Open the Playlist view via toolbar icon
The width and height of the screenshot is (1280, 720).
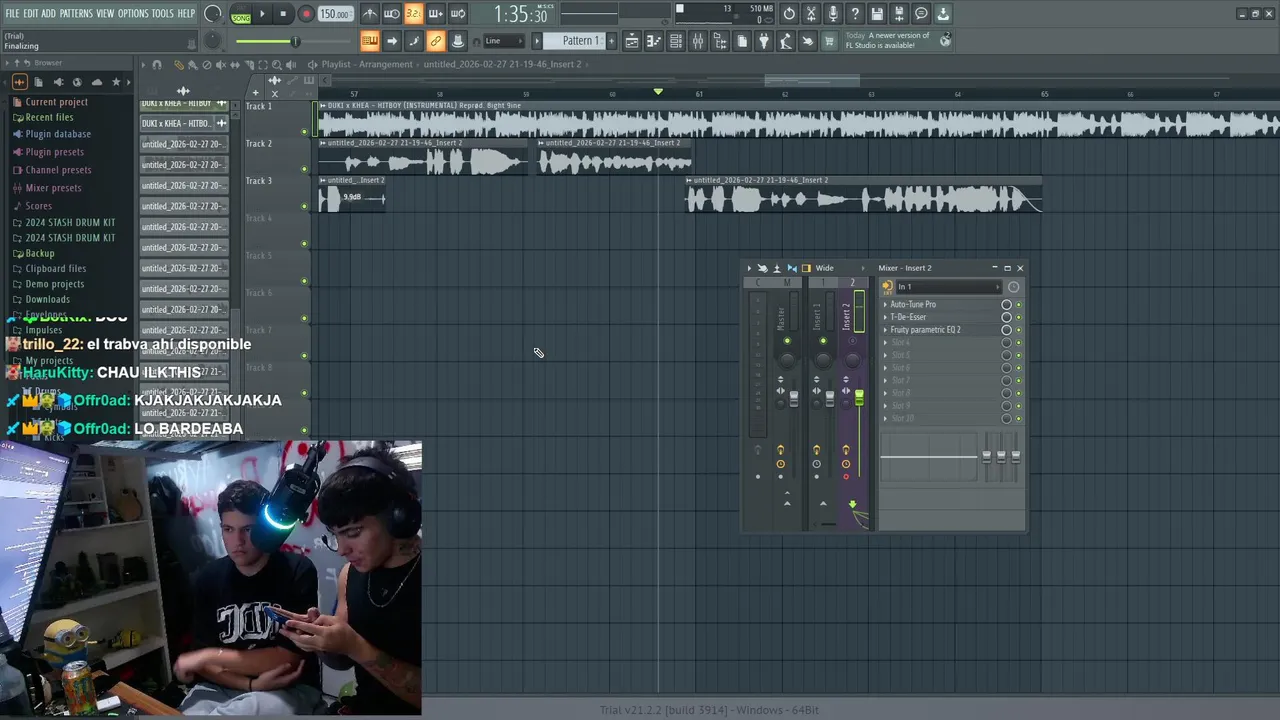[632, 41]
